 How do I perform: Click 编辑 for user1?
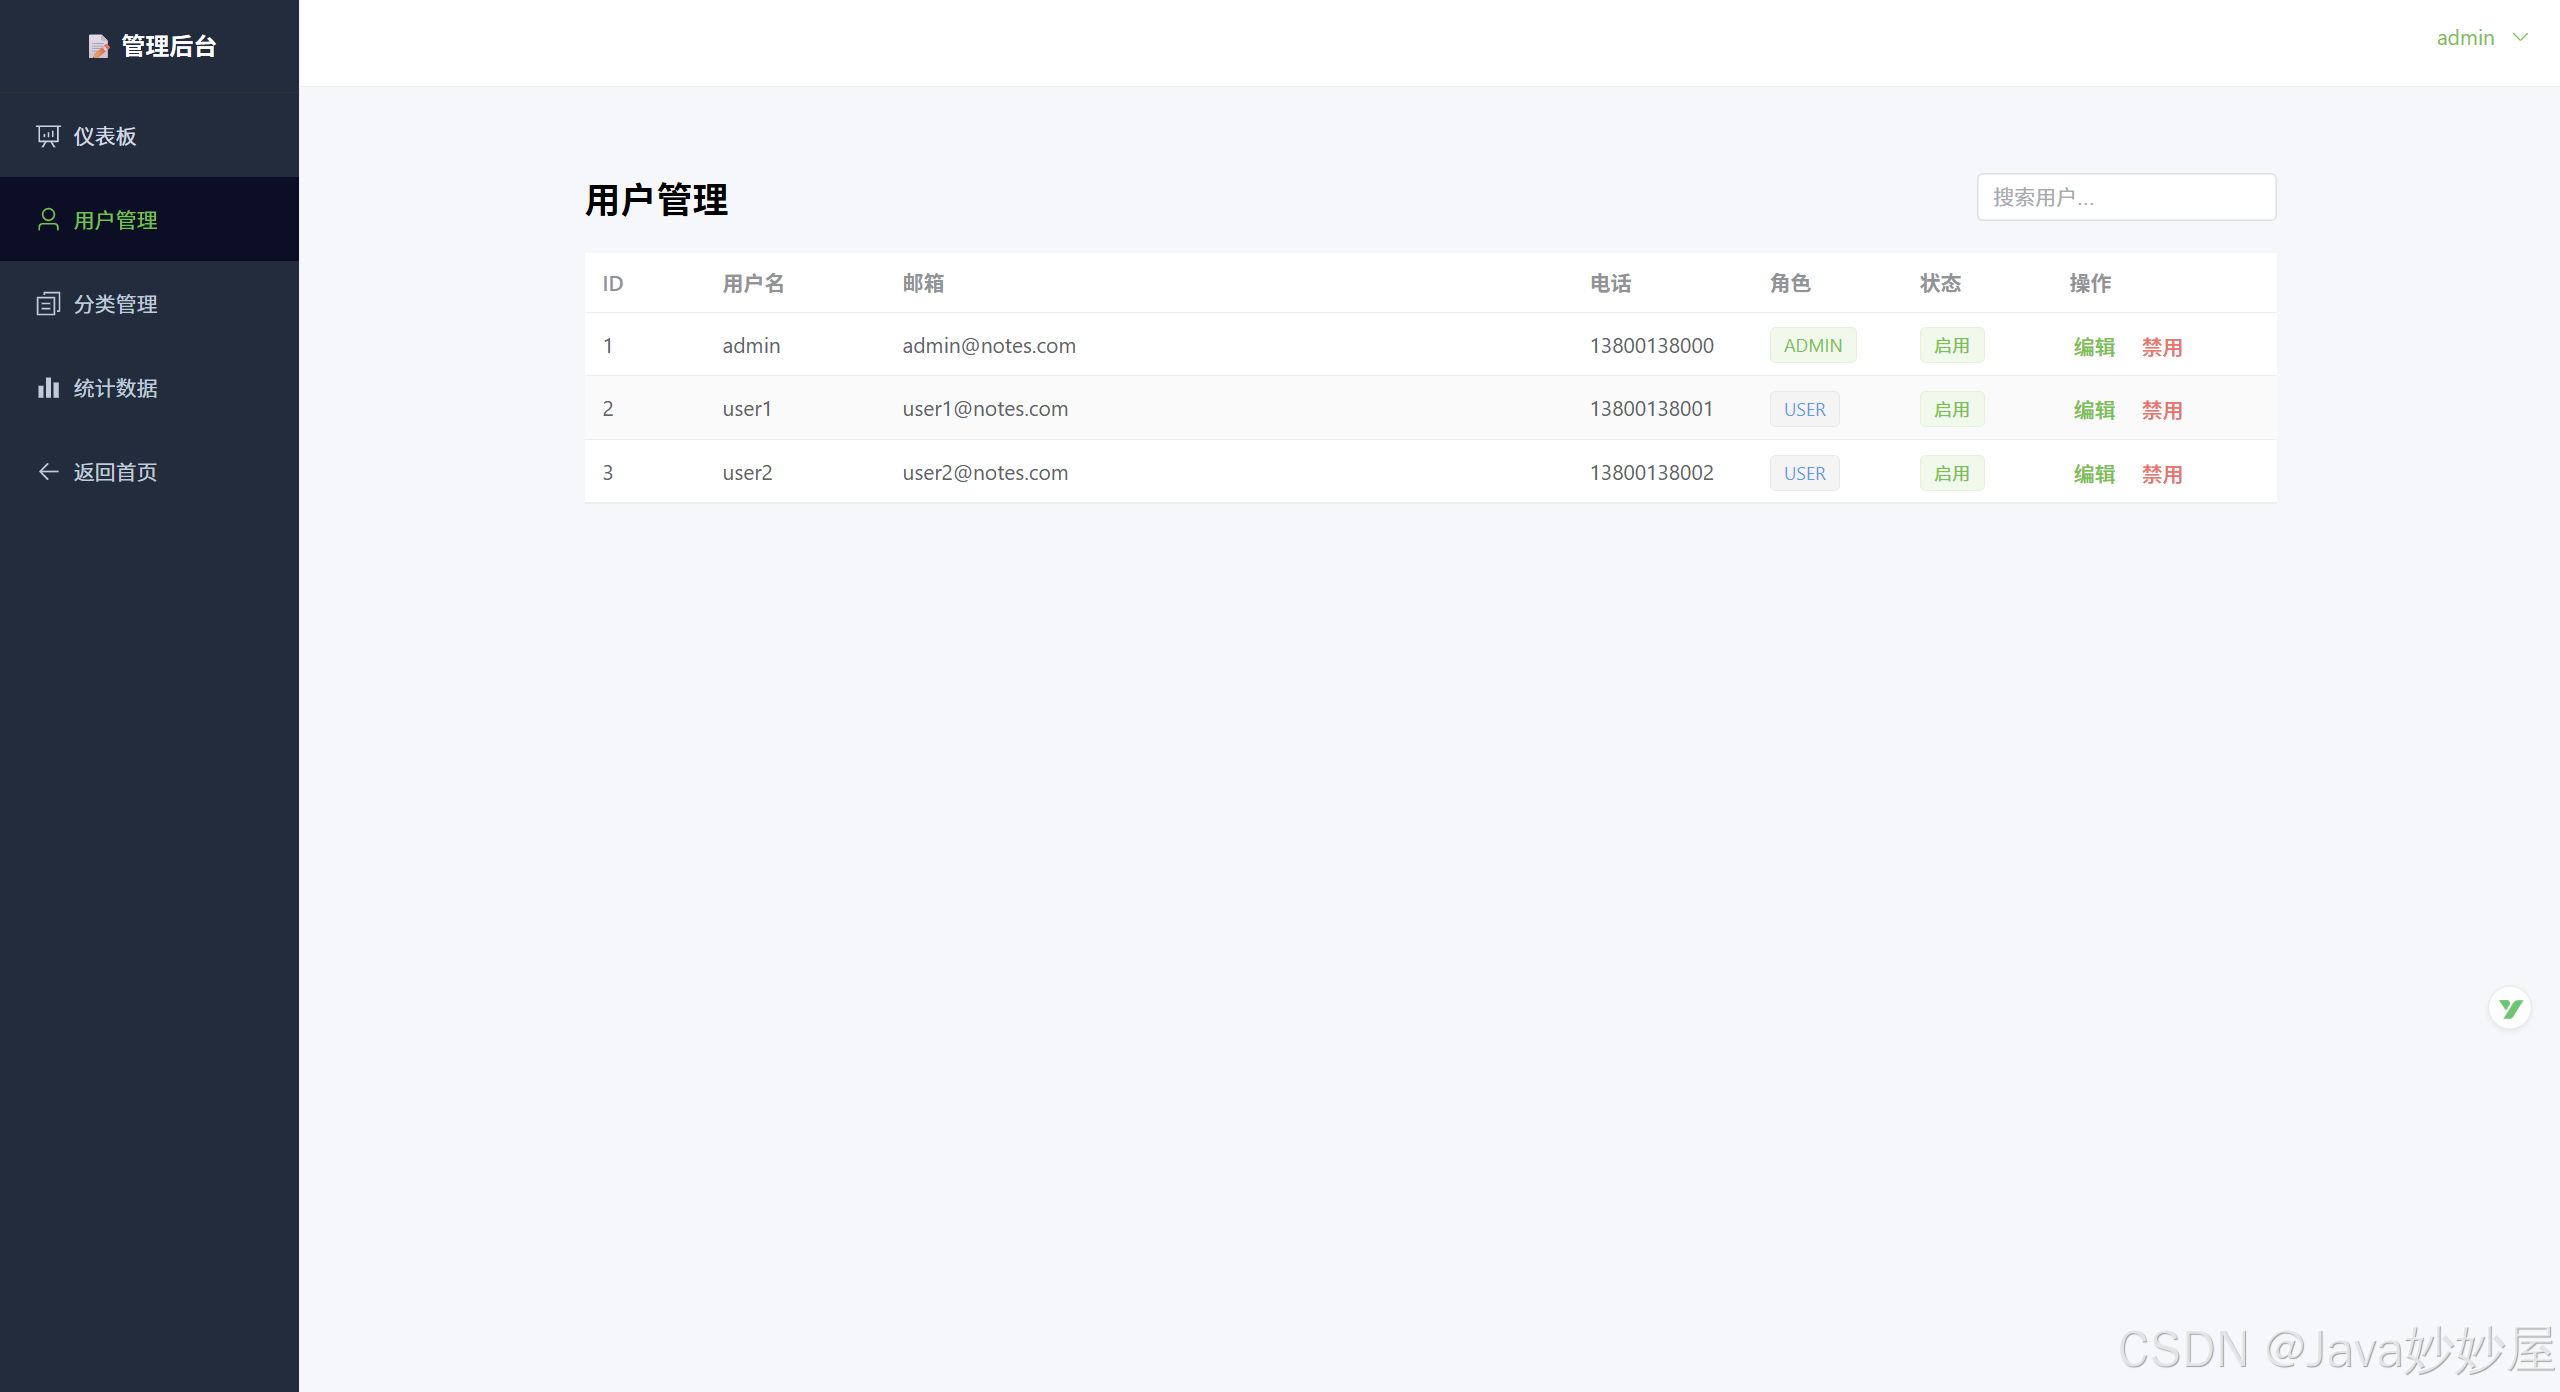[x=2094, y=410]
